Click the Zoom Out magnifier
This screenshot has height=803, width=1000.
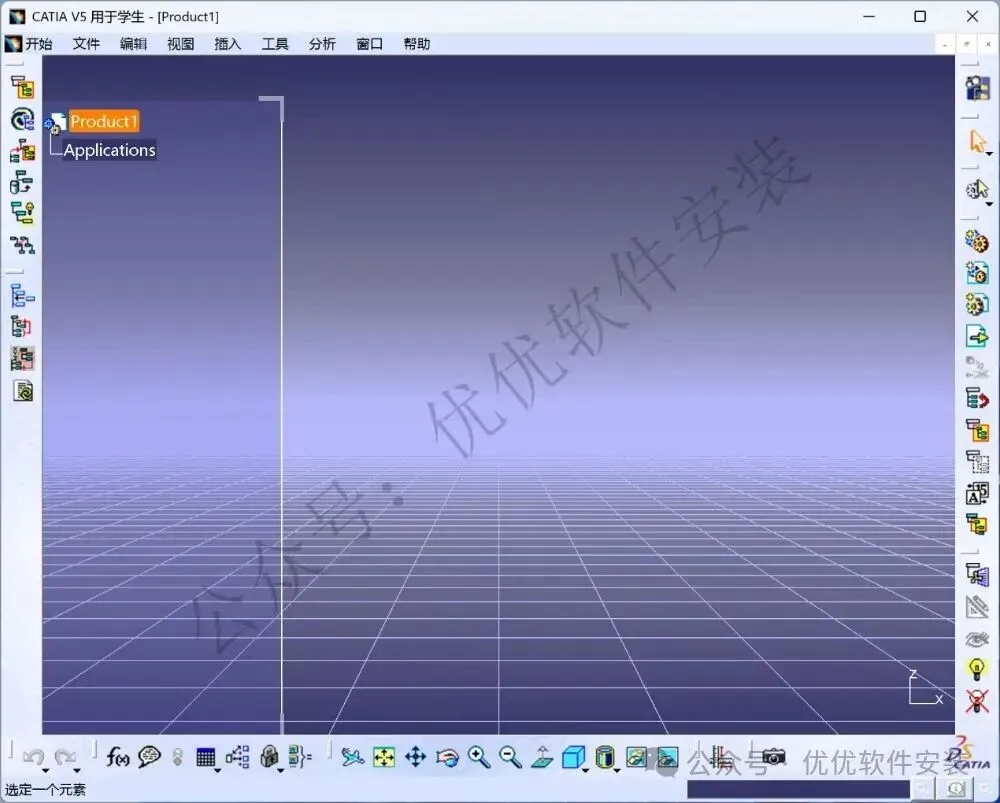[510, 757]
